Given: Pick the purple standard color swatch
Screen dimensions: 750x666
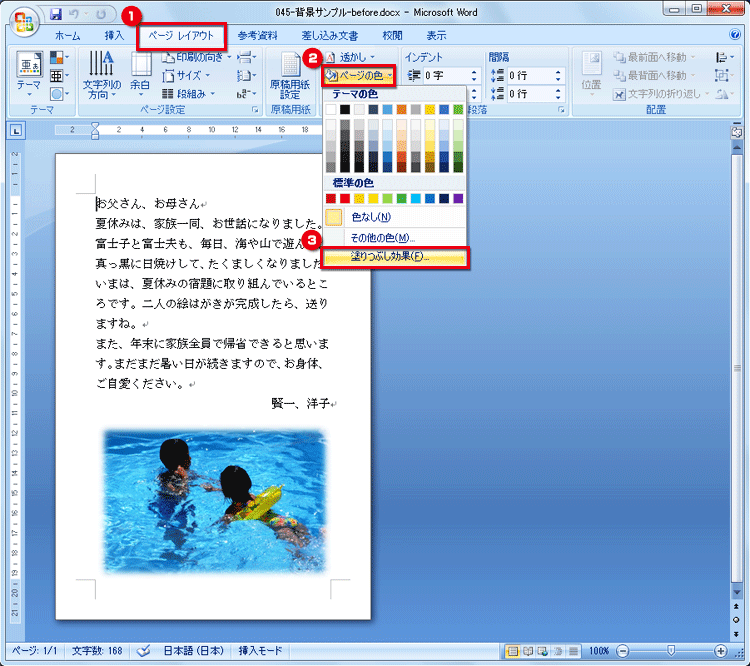Looking at the screenshot, I should click(458, 198).
